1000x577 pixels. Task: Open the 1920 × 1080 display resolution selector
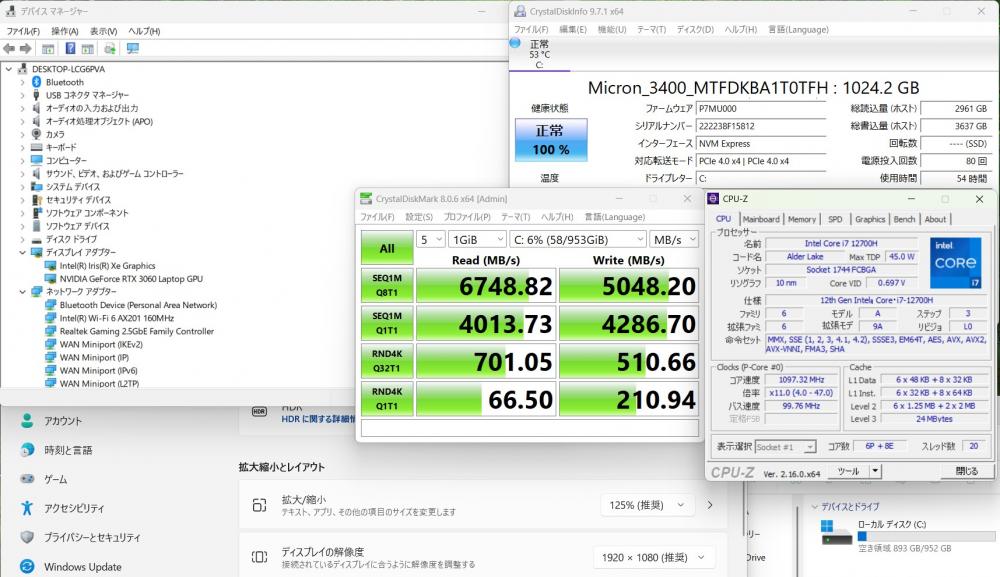(651, 557)
